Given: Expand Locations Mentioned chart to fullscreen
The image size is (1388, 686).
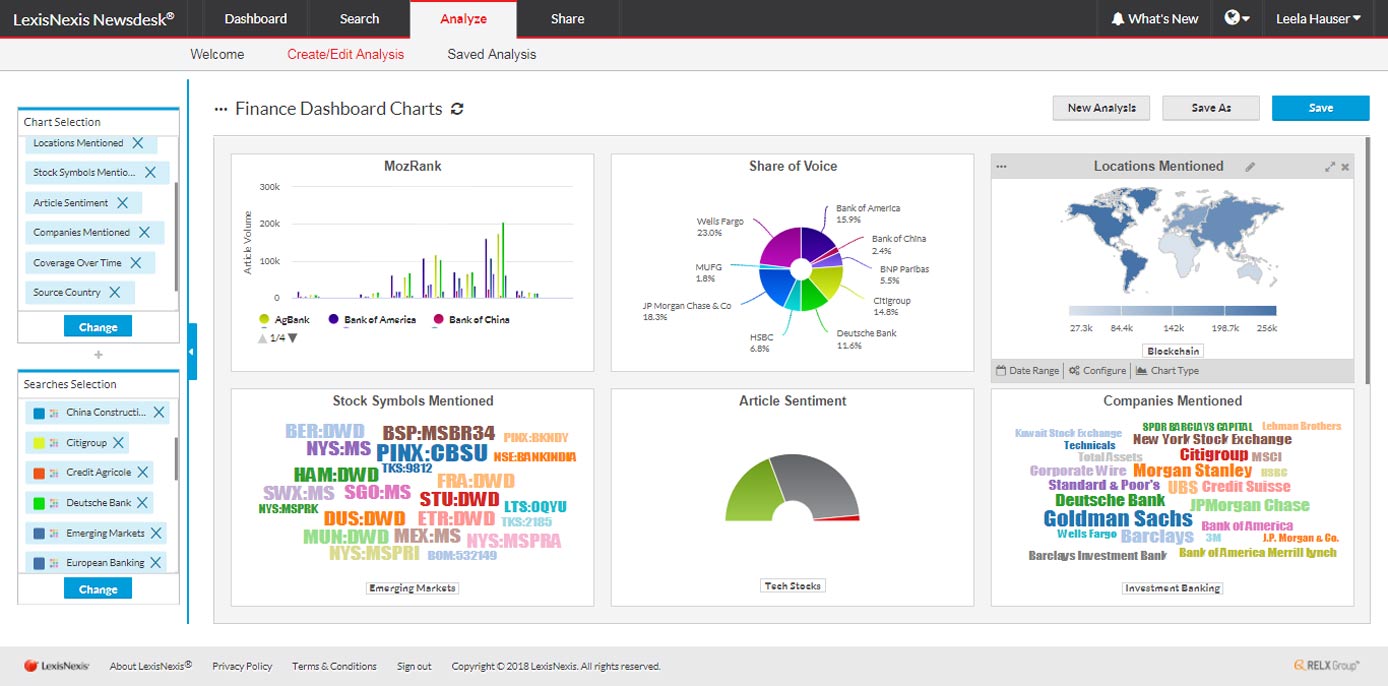Looking at the screenshot, I should click(1330, 167).
